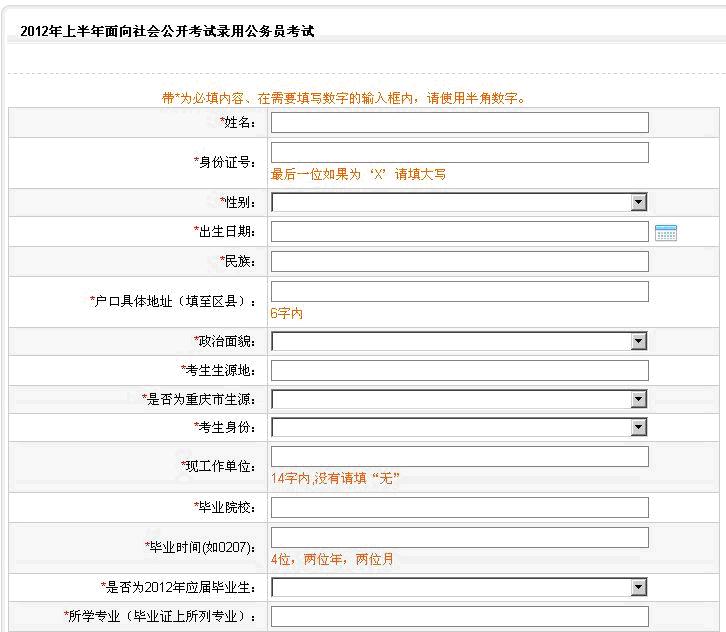Expand the 是否为2012年应届毕业生 dropdown
The height and width of the screenshot is (632, 726).
point(638,587)
